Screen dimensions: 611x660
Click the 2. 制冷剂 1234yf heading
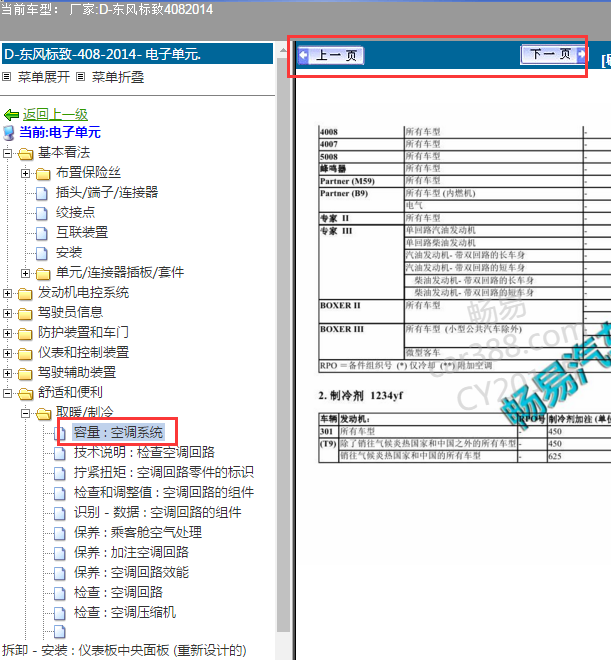click(361, 396)
